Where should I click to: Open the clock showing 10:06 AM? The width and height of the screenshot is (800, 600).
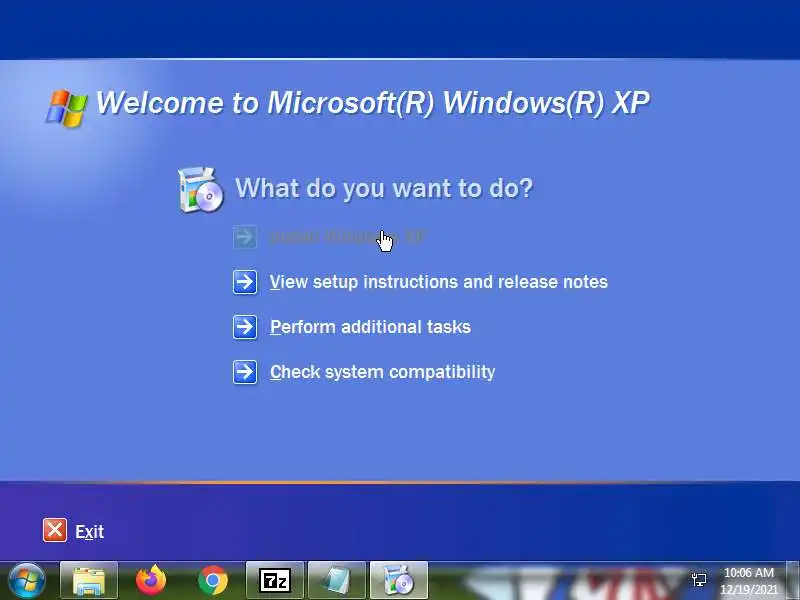pyautogui.click(x=749, y=581)
